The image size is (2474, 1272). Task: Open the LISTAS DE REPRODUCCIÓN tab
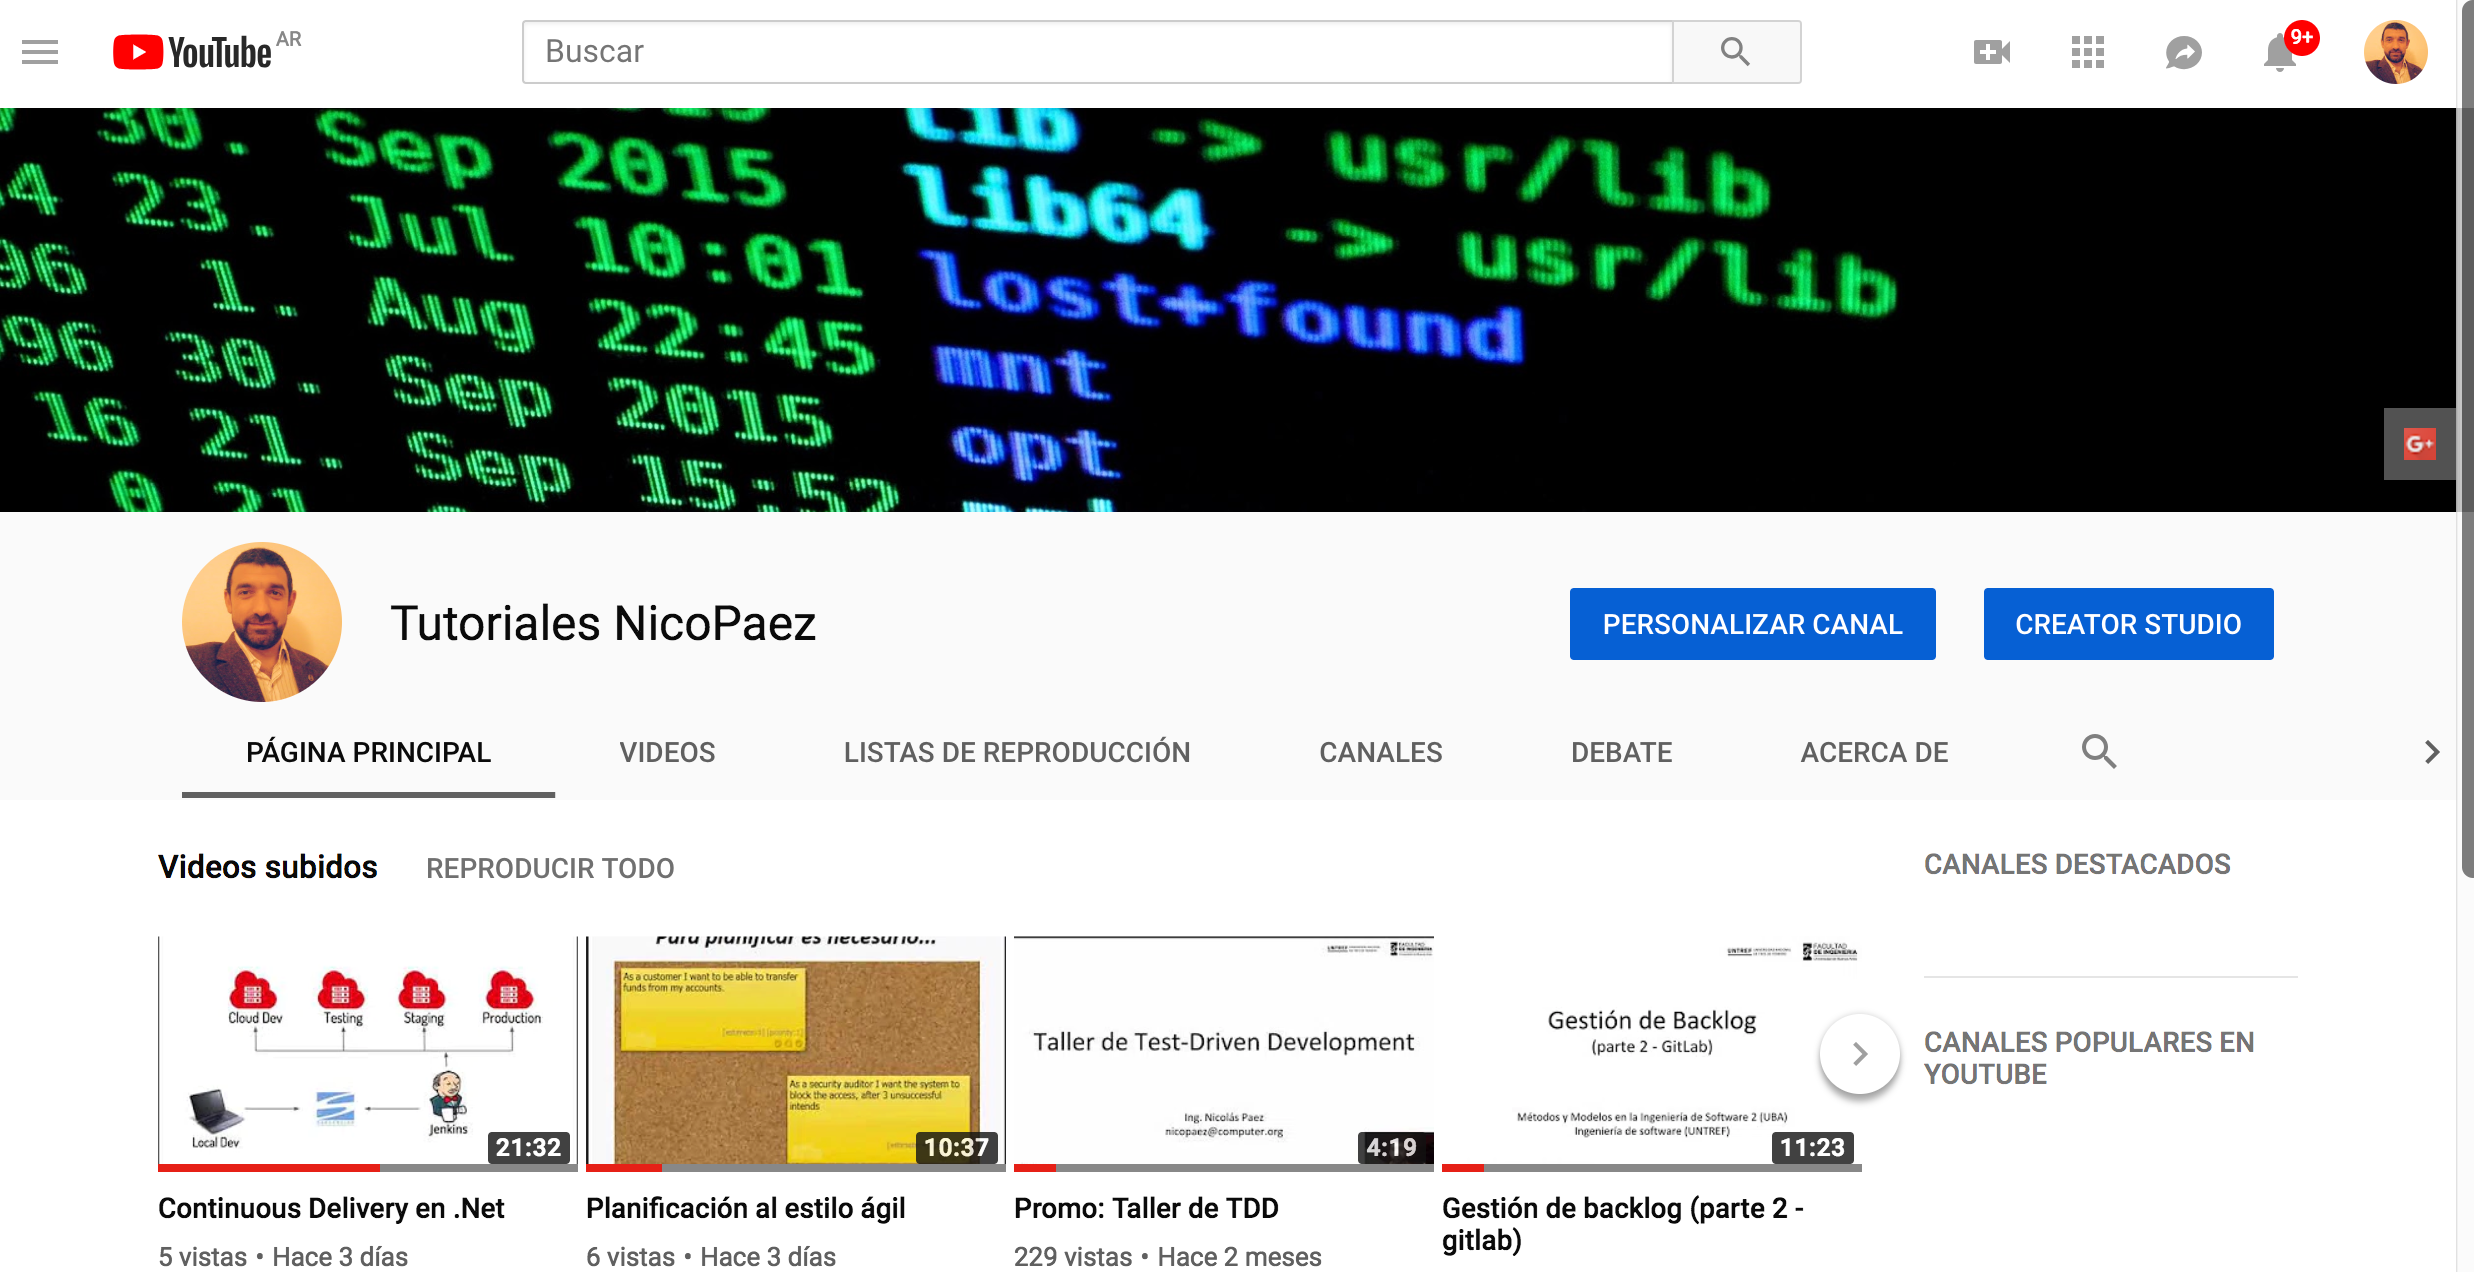point(1016,752)
